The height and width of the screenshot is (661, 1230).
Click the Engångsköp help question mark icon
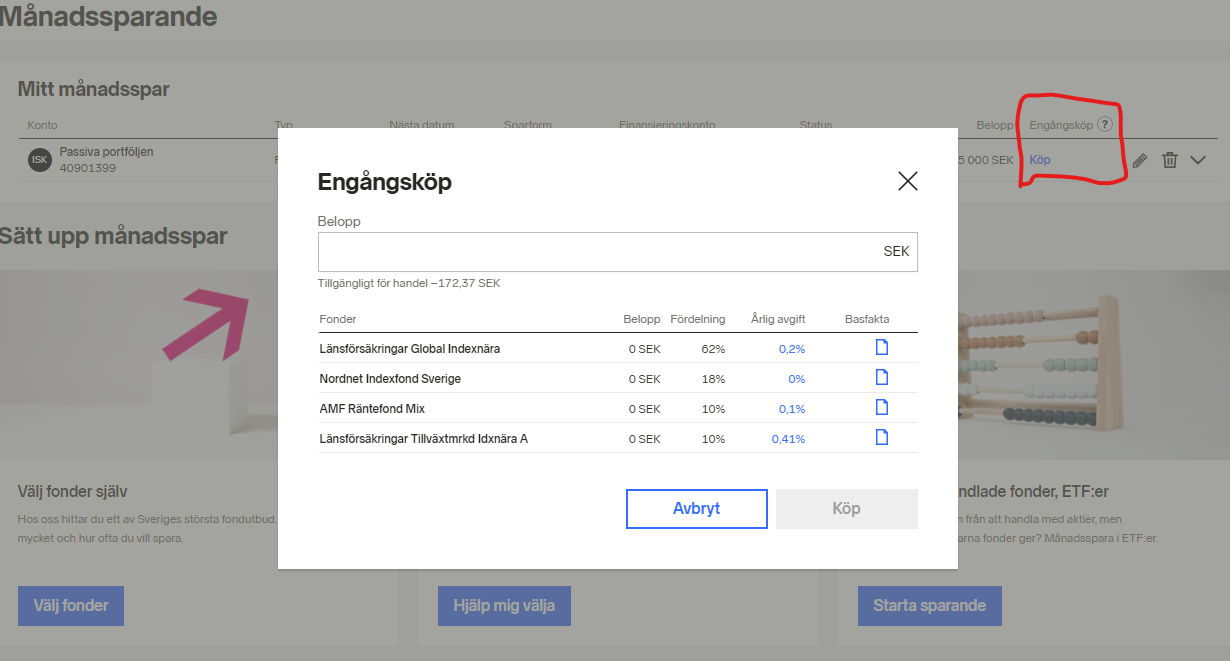point(1104,125)
